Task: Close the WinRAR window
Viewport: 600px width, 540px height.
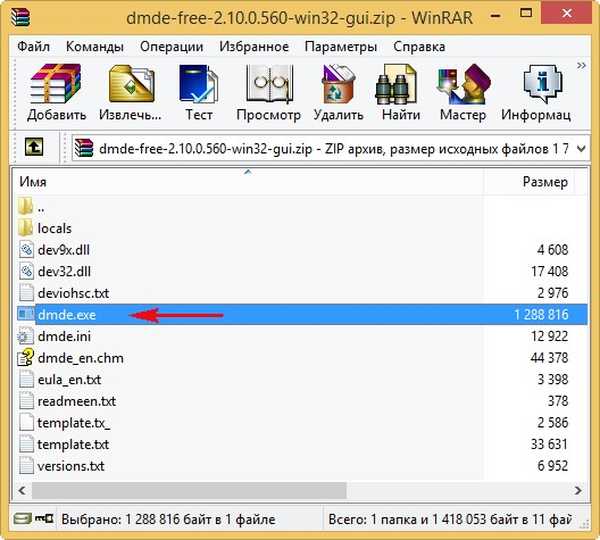Action: click(x=566, y=14)
